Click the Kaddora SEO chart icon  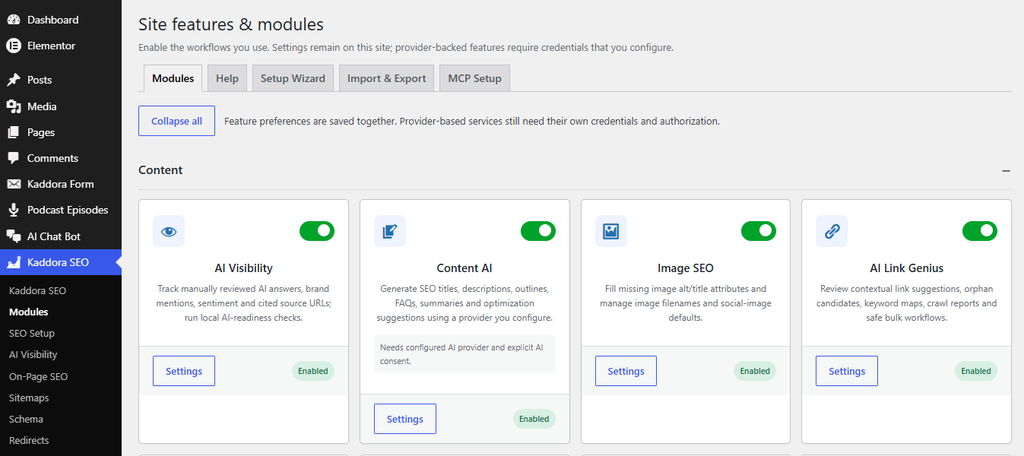click(x=13, y=263)
